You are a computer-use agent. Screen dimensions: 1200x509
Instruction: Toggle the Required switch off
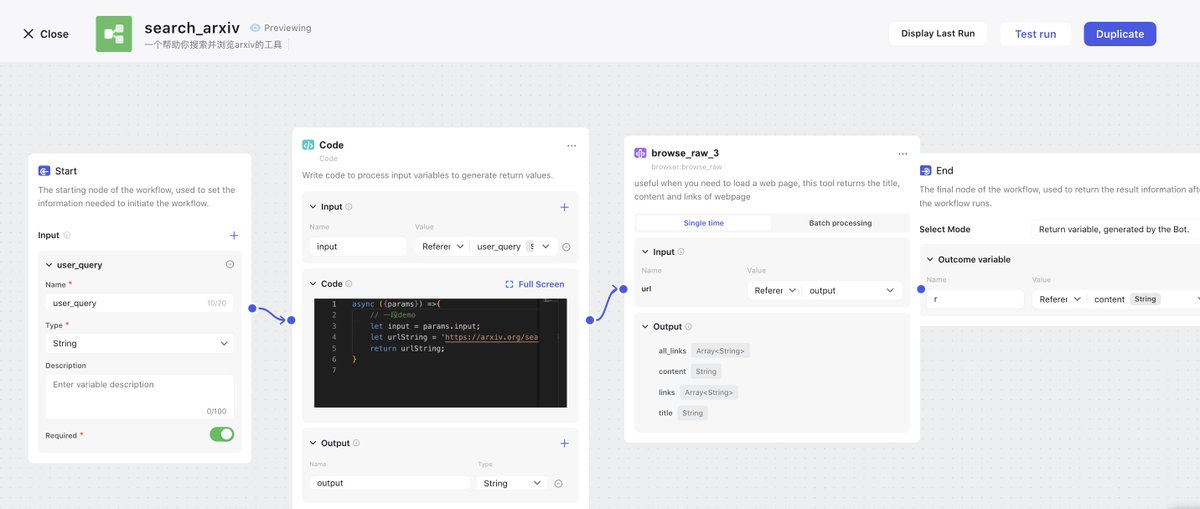pyautogui.click(x=222, y=434)
